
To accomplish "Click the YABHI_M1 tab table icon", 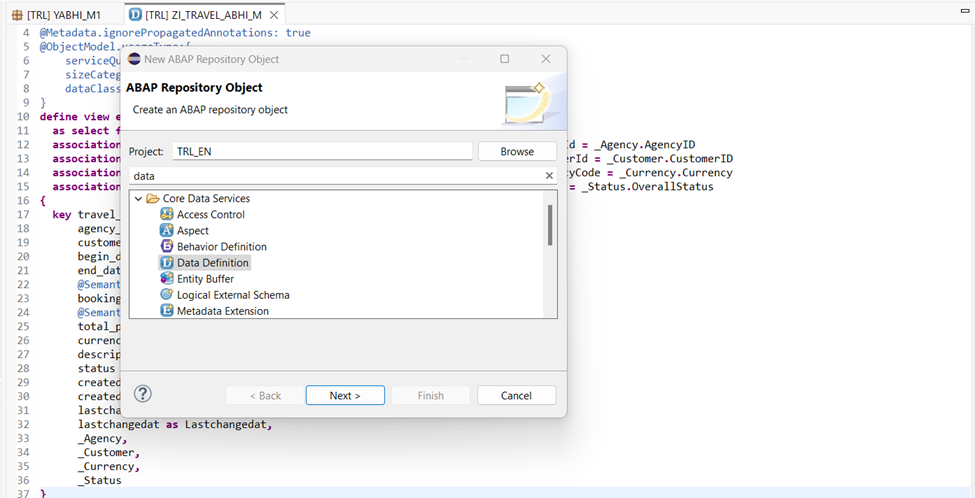I will pyautogui.click(x=17, y=14).
